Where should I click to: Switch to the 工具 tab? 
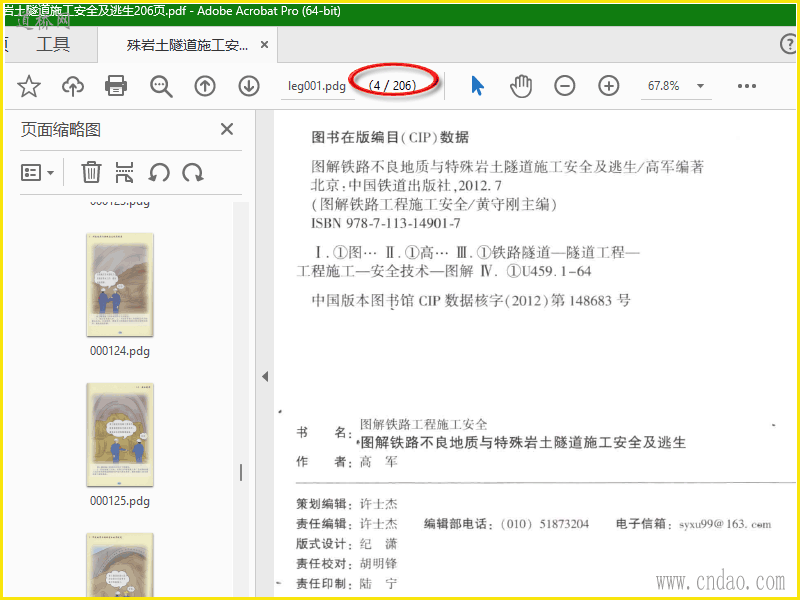tap(53, 44)
